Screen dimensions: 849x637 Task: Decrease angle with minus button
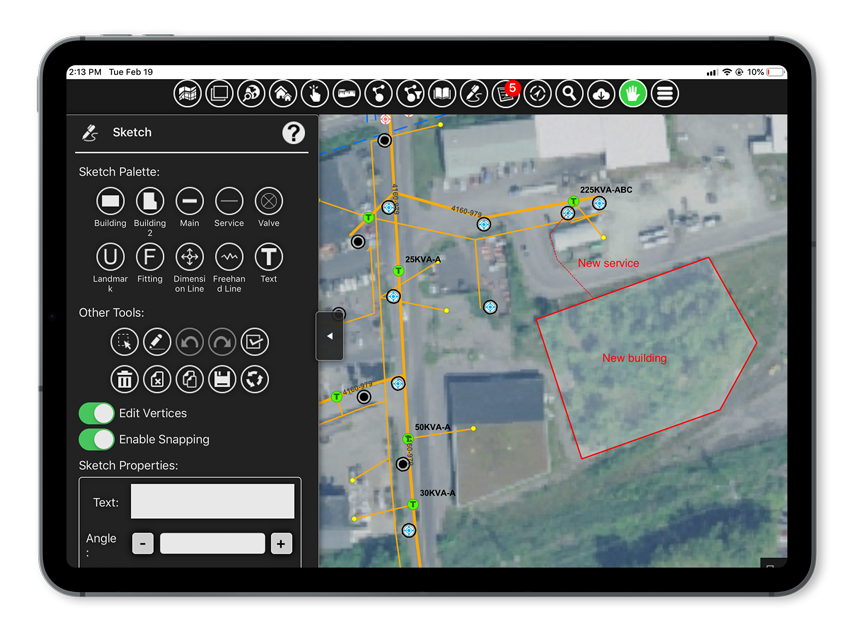(143, 543)
